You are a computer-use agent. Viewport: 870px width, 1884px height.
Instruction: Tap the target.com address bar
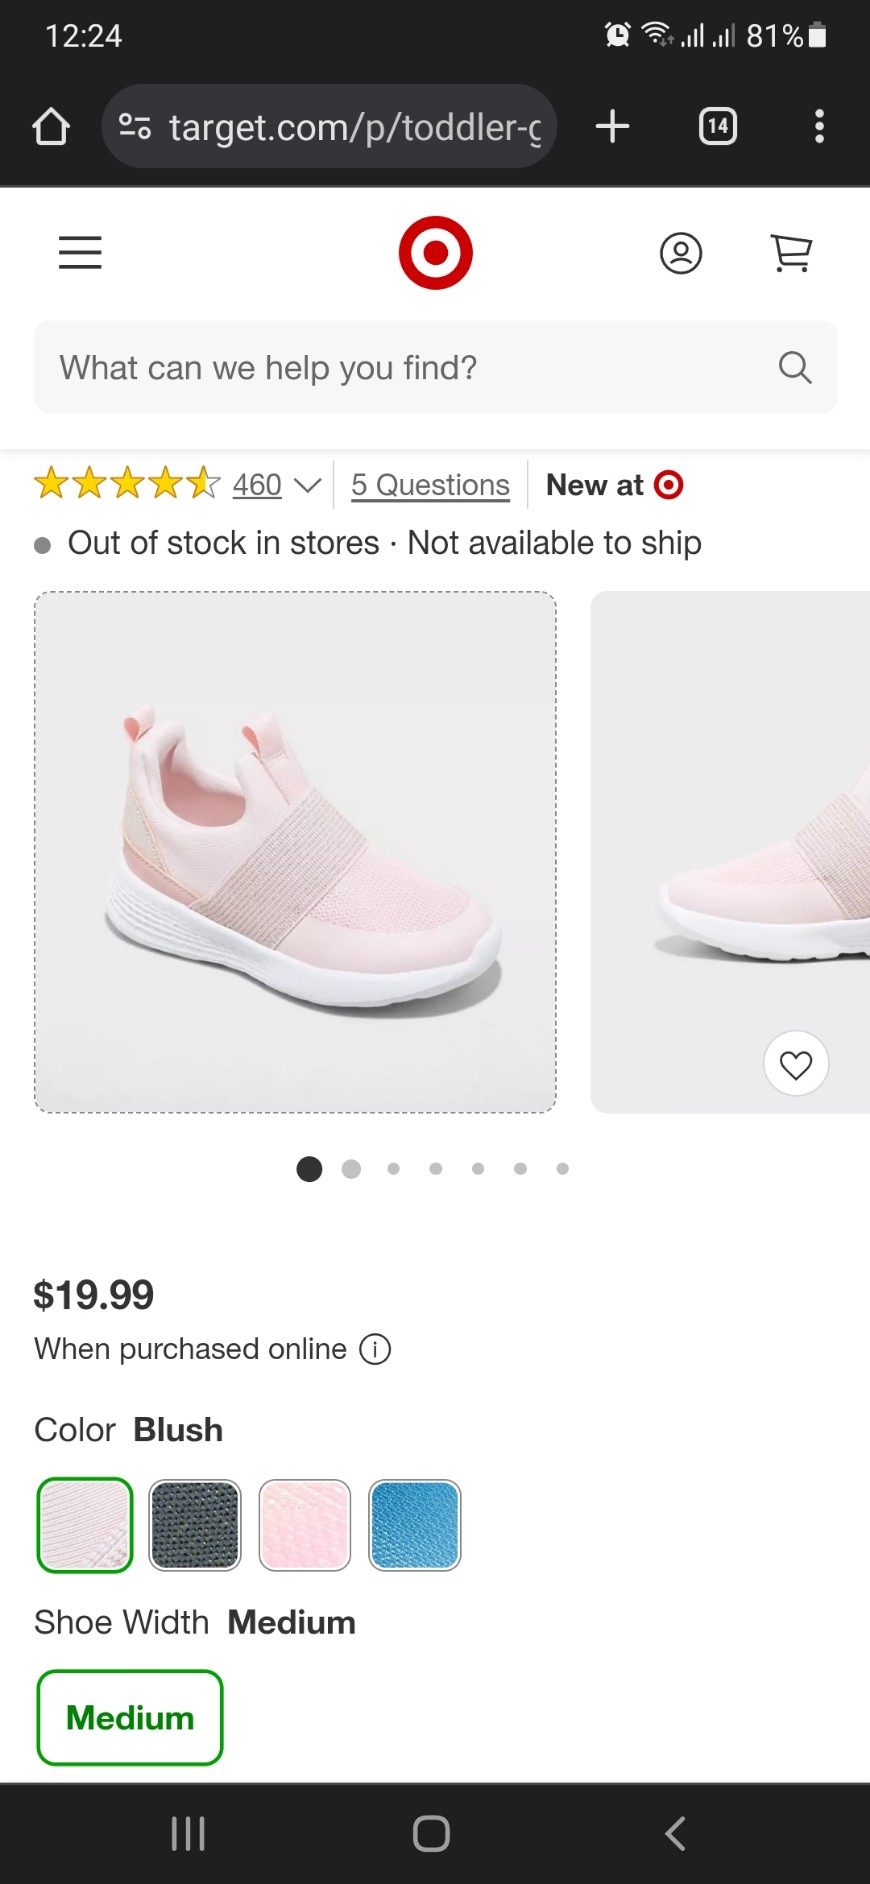(x=329, y=127)
